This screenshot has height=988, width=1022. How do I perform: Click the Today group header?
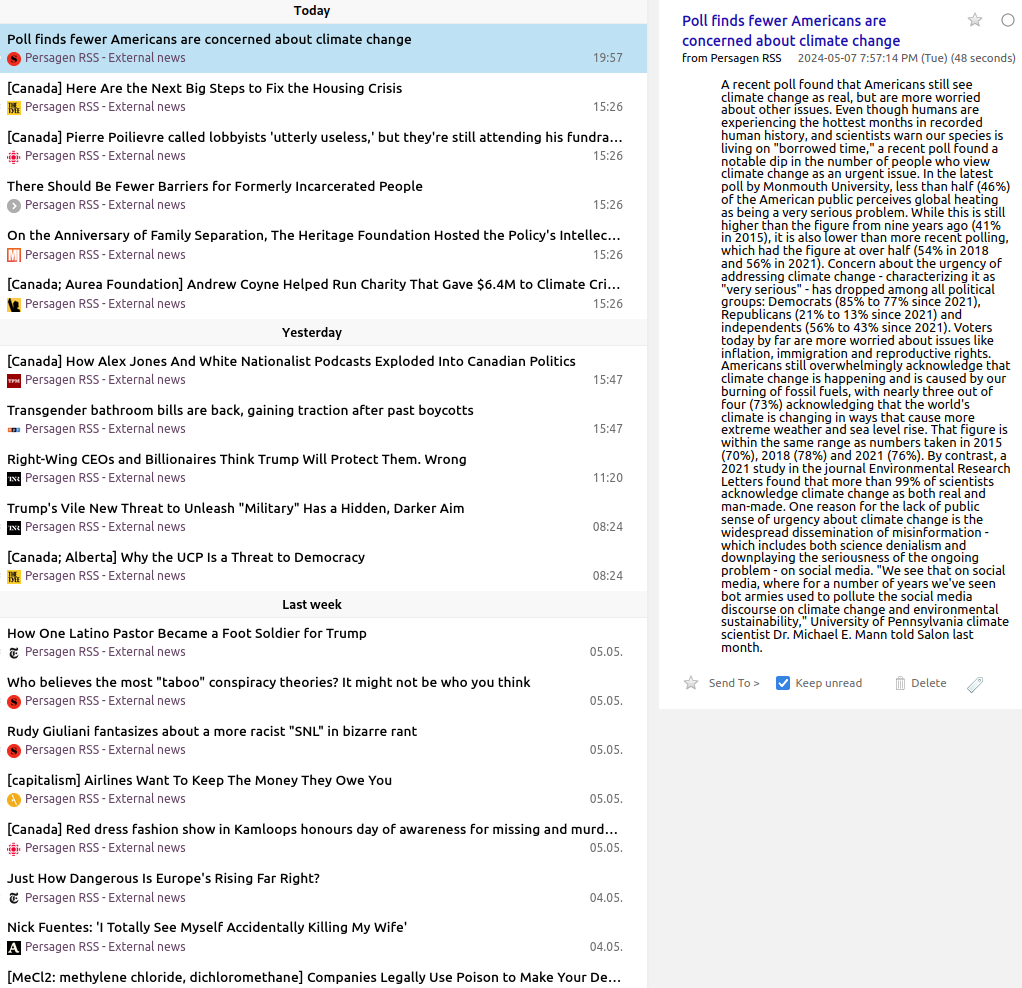coord(312,10)
